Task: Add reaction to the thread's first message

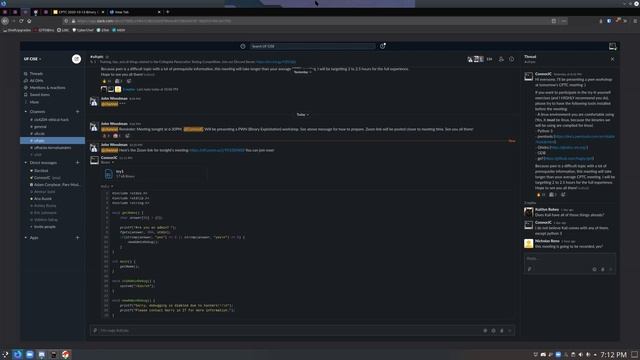Action: coord(563,195)
